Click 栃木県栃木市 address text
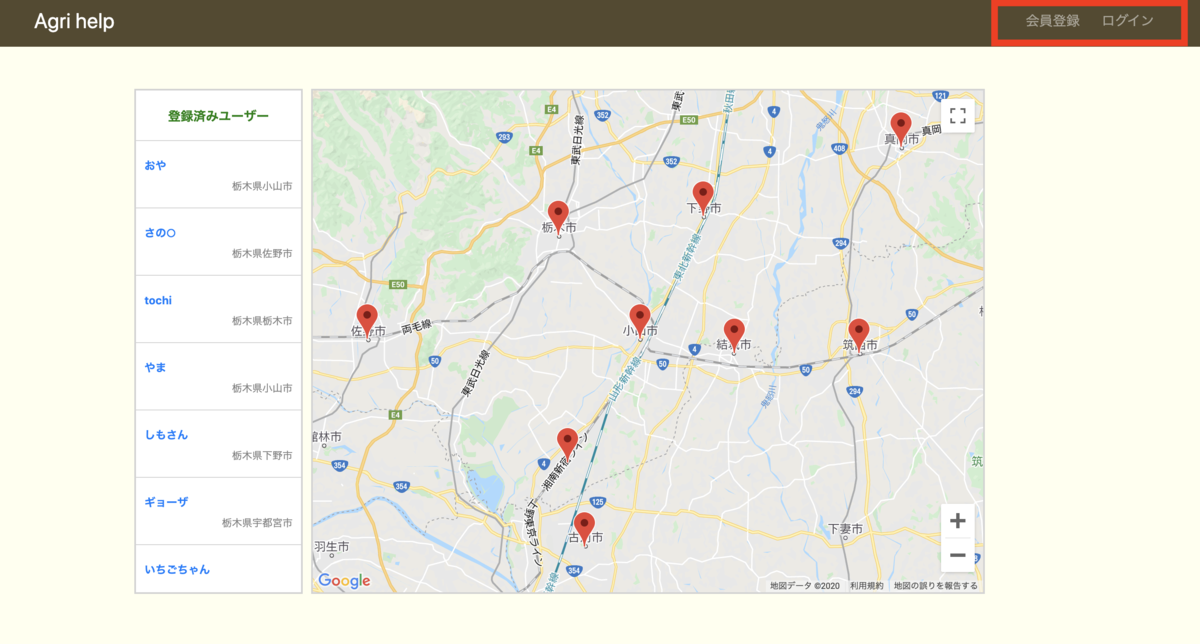Image resolution: width=1200 pixels, height=644 pixels. coord(262,321)
